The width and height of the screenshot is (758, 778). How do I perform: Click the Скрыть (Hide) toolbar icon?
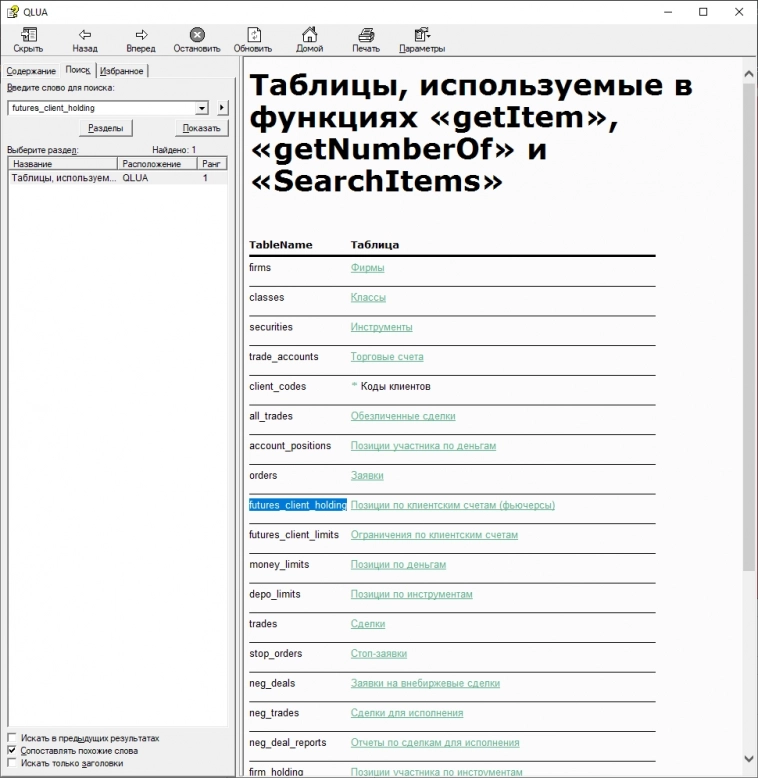coord(28,35)
